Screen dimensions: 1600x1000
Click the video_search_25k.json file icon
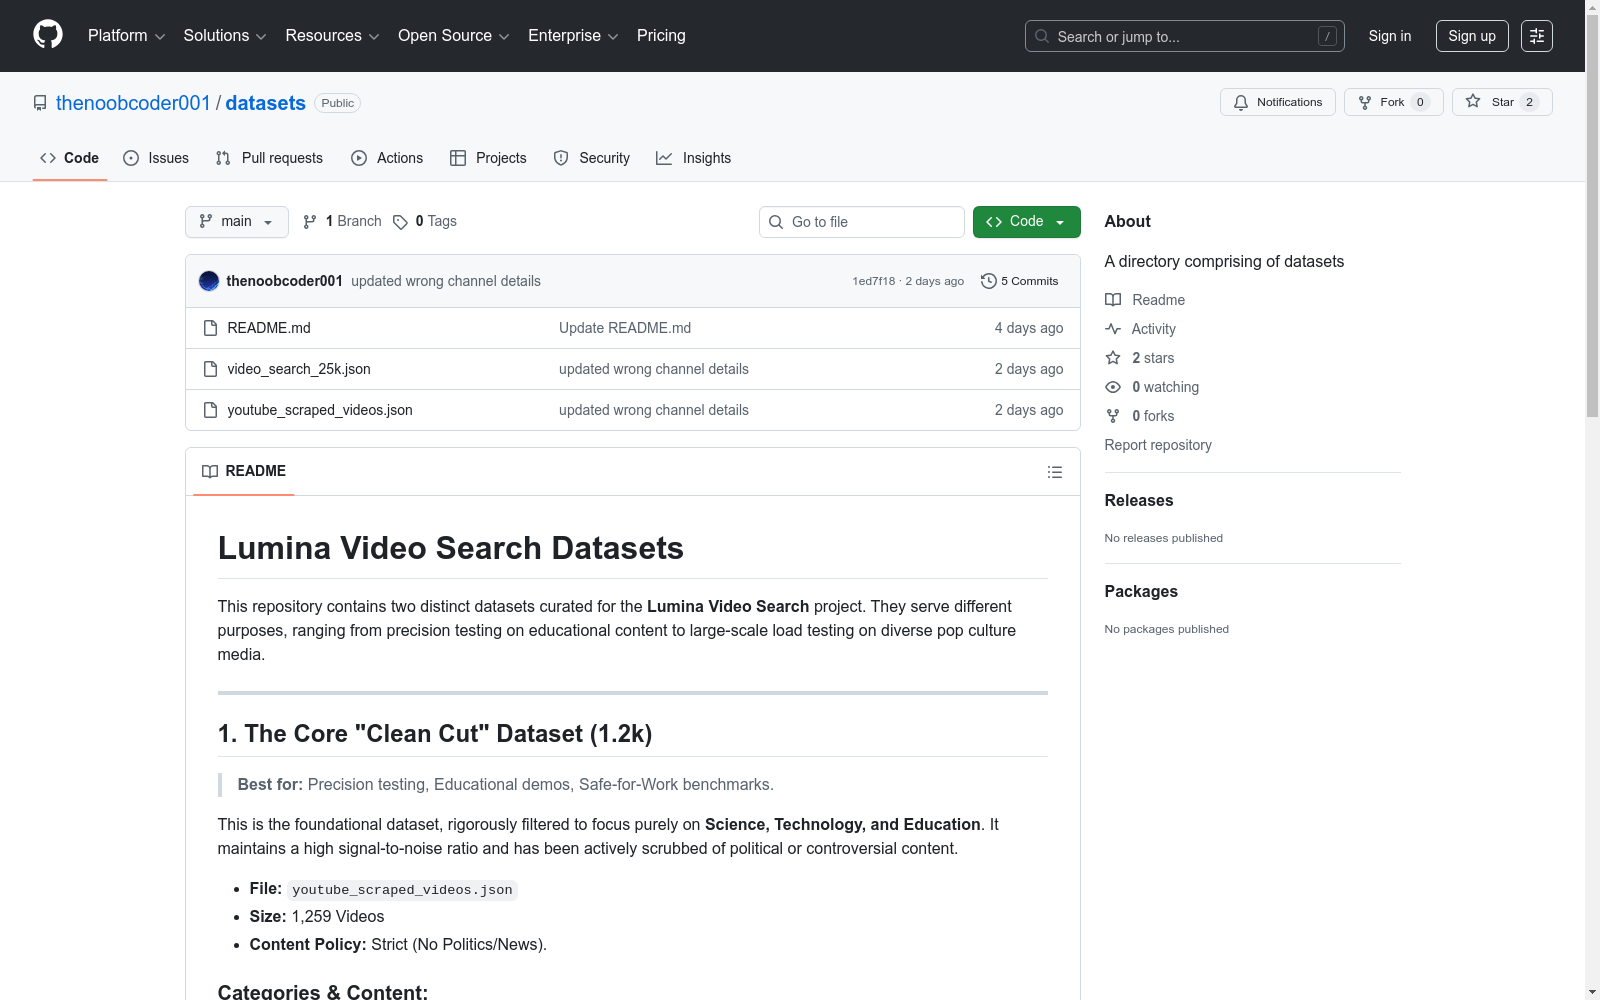210,369
